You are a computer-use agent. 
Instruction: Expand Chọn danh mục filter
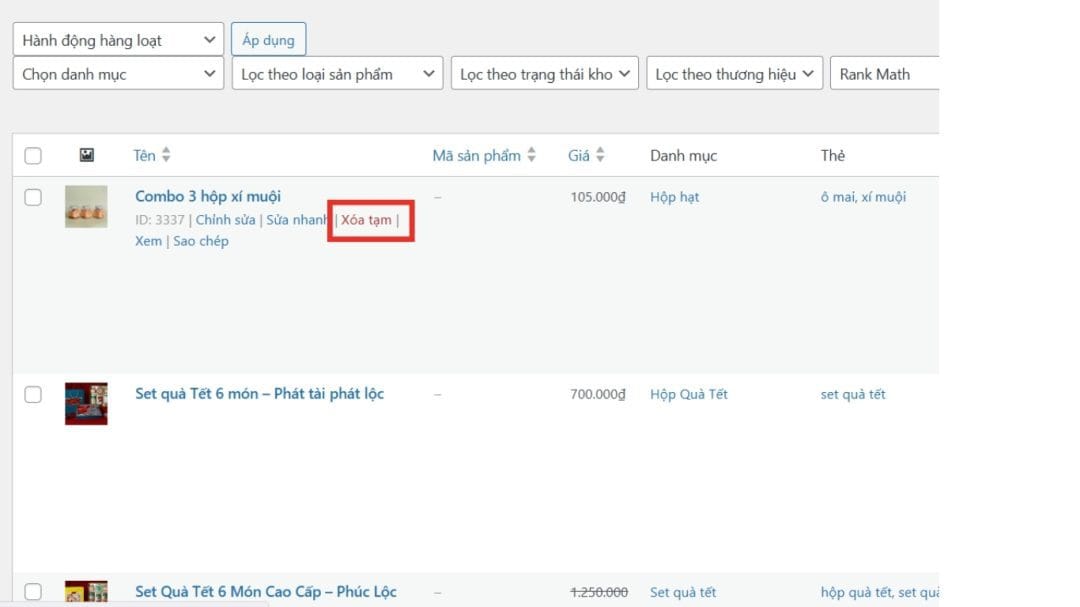pos(118,74)
